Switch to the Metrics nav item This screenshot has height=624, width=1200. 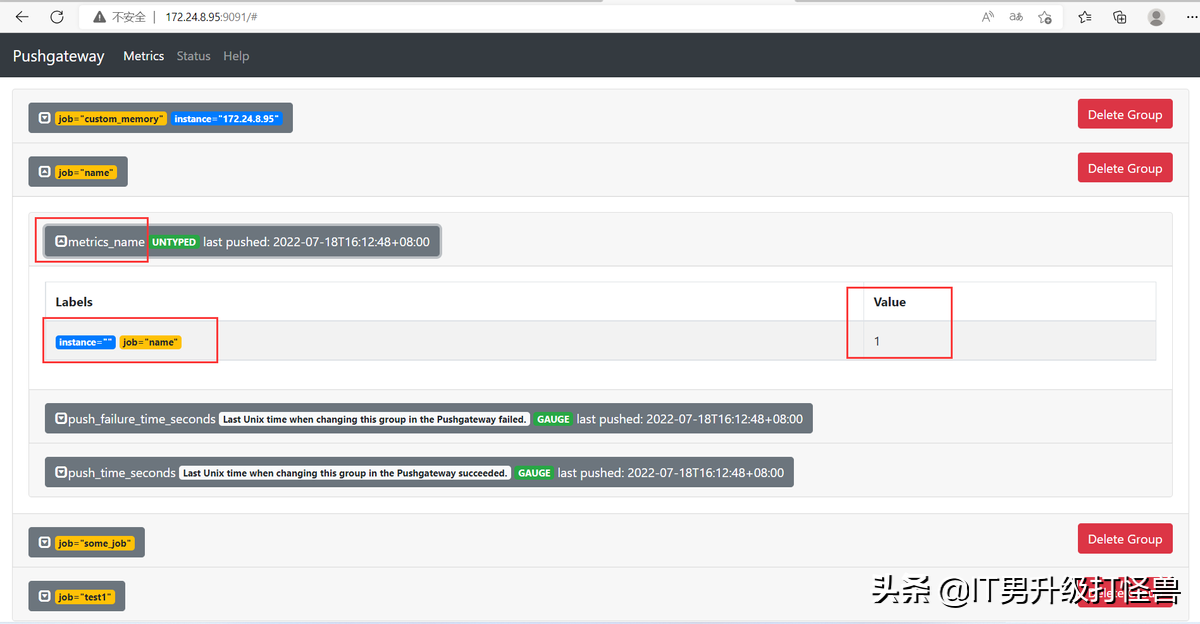pyautogui.click(x=143, y=56)
